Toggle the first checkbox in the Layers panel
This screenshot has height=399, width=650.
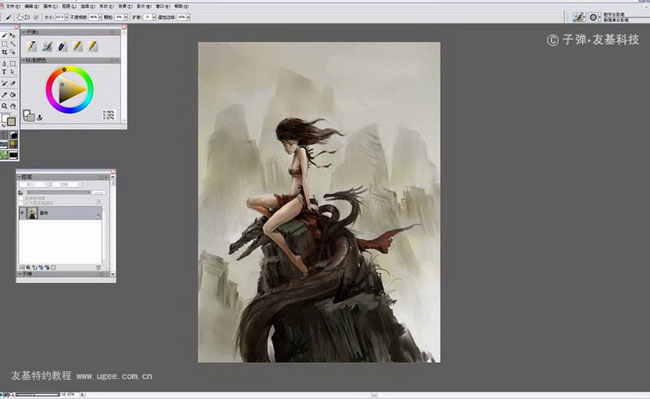pos(21,198)
